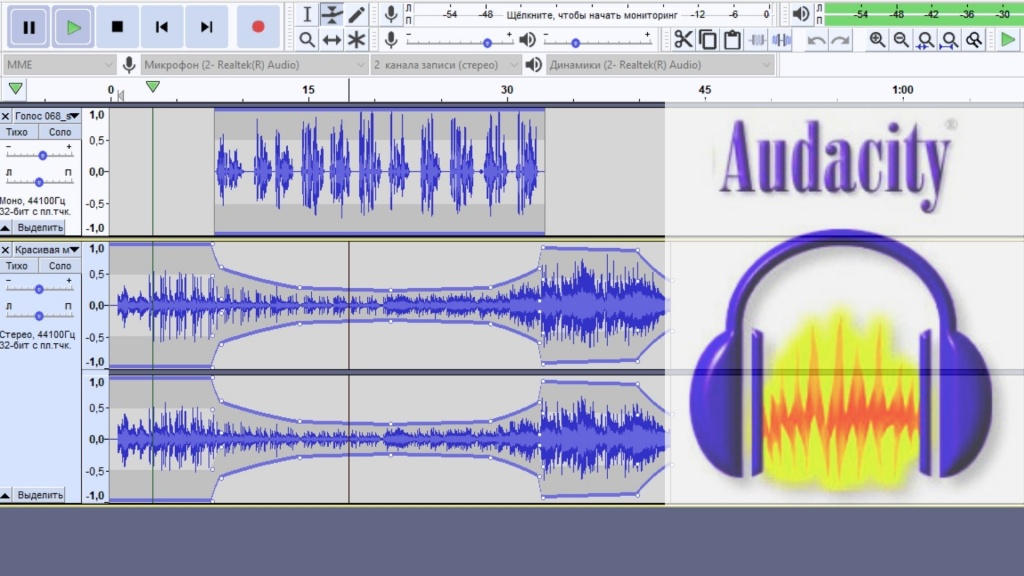Screen dimensions: 1024x576
Task: Collapse the Красивая м track
Action: 5,495
